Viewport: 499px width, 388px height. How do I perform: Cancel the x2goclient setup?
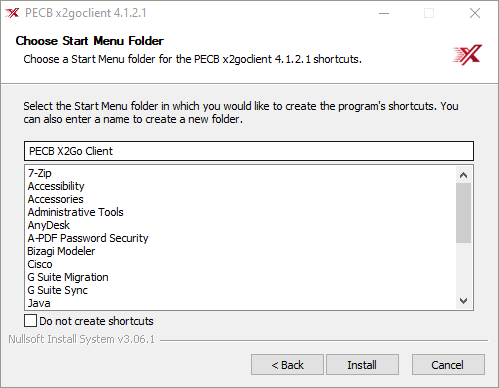(x=448, y=365)
